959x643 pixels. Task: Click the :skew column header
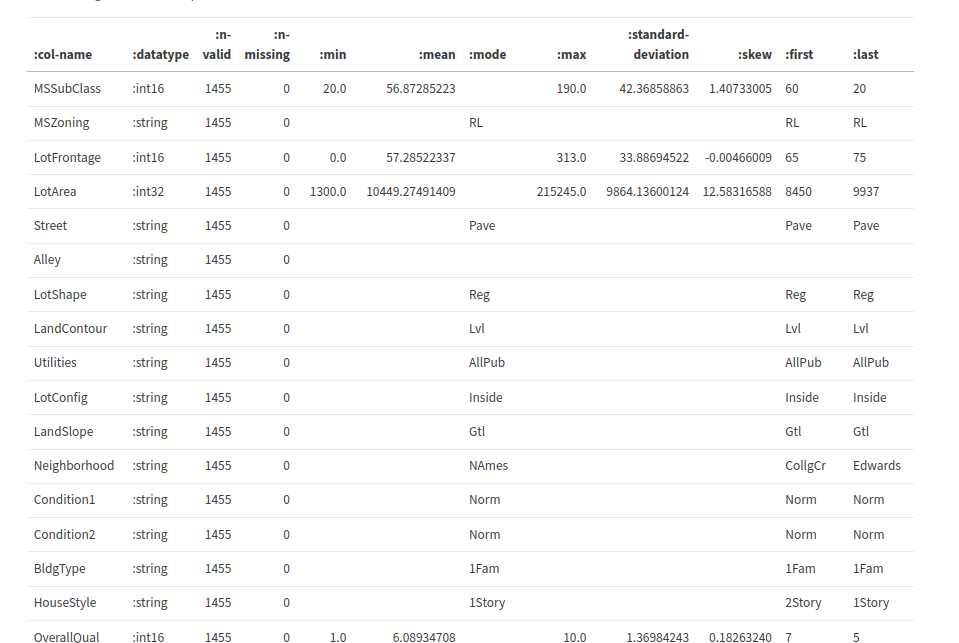(x=754, y=55)
